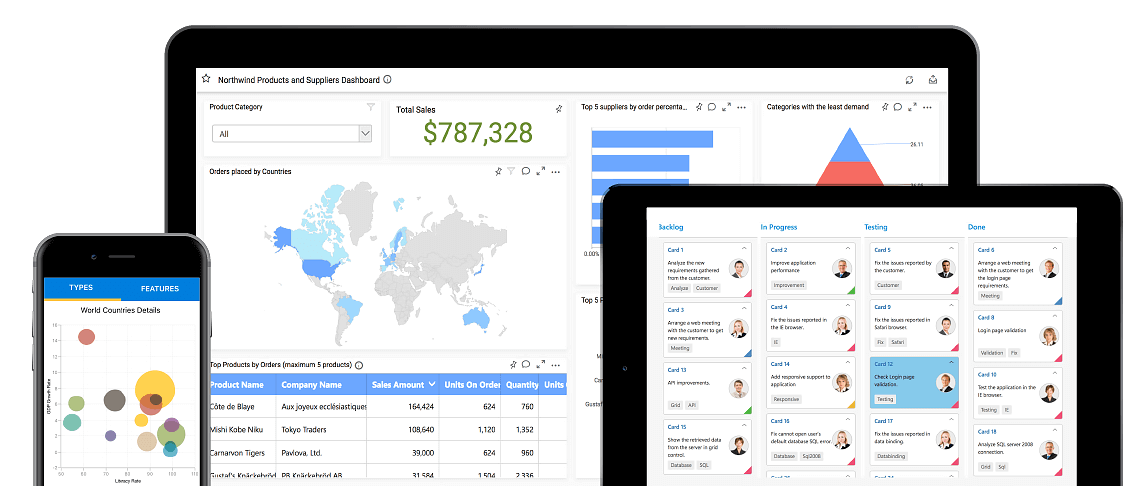This screenshot has height=486, width=1142.
Task: Maximize the Top 5 suppliers widget
Action: pos(726,107)
